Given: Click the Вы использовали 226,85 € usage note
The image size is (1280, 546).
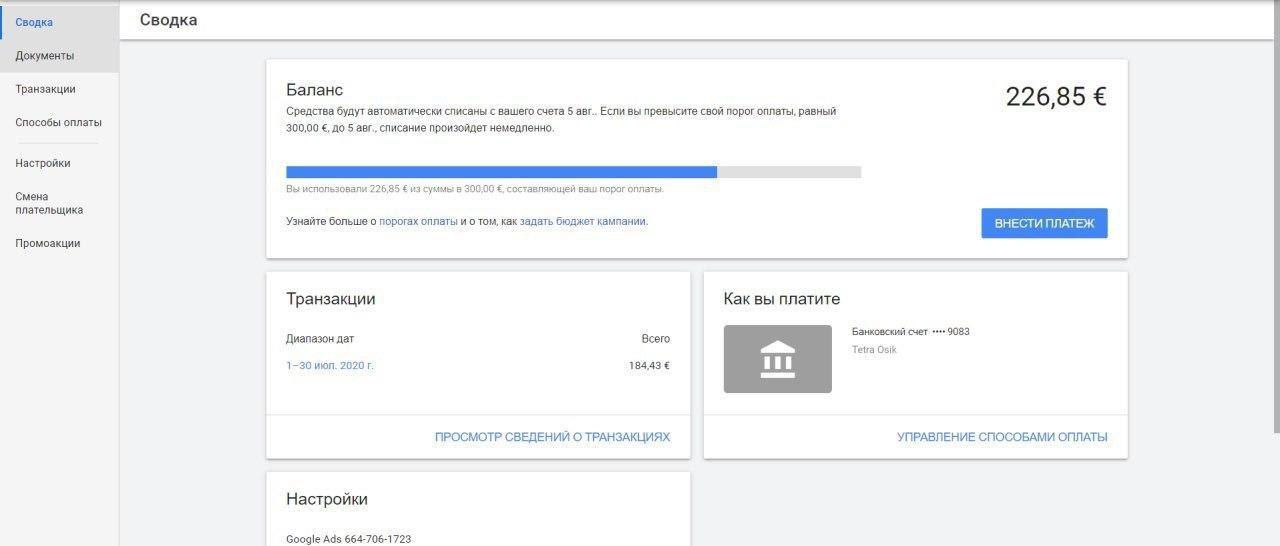Looking at the screenshot, I should 475,189.
